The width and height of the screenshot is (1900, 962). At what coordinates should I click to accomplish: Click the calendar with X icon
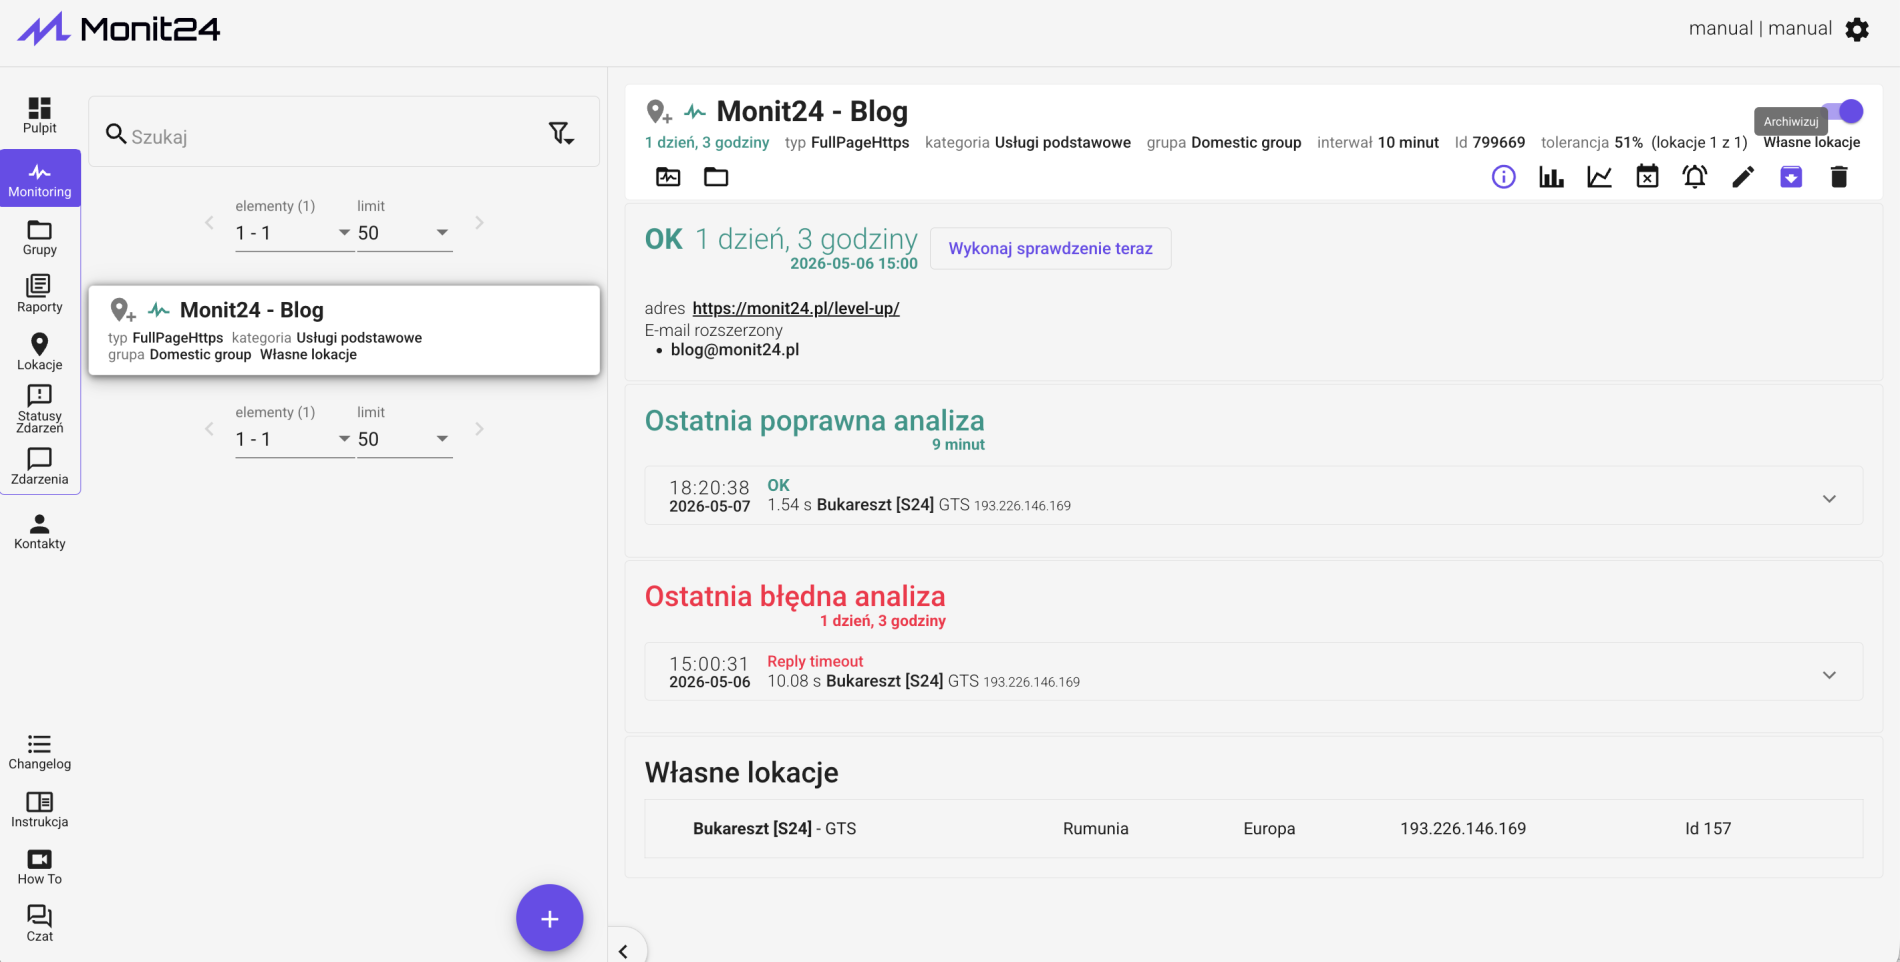pyautogui.click(x=1647, y=177)
